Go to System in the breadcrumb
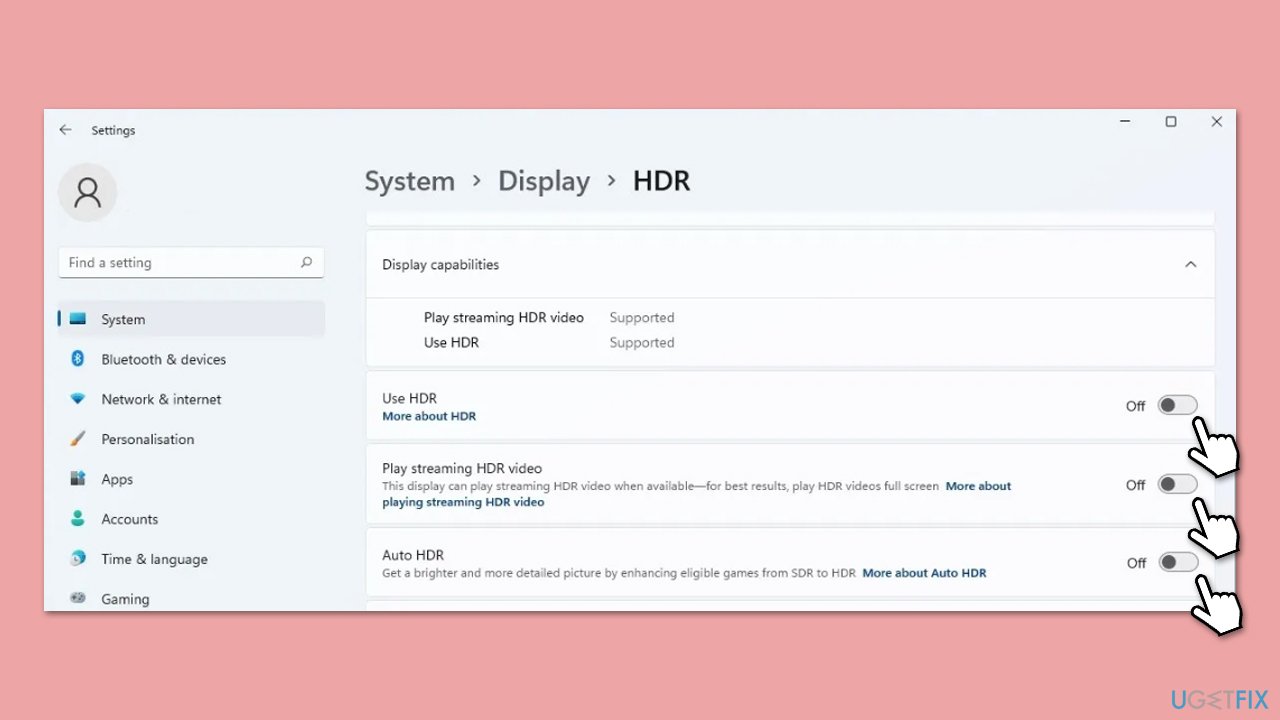The image size is (1280, 720). click(409, 181)
